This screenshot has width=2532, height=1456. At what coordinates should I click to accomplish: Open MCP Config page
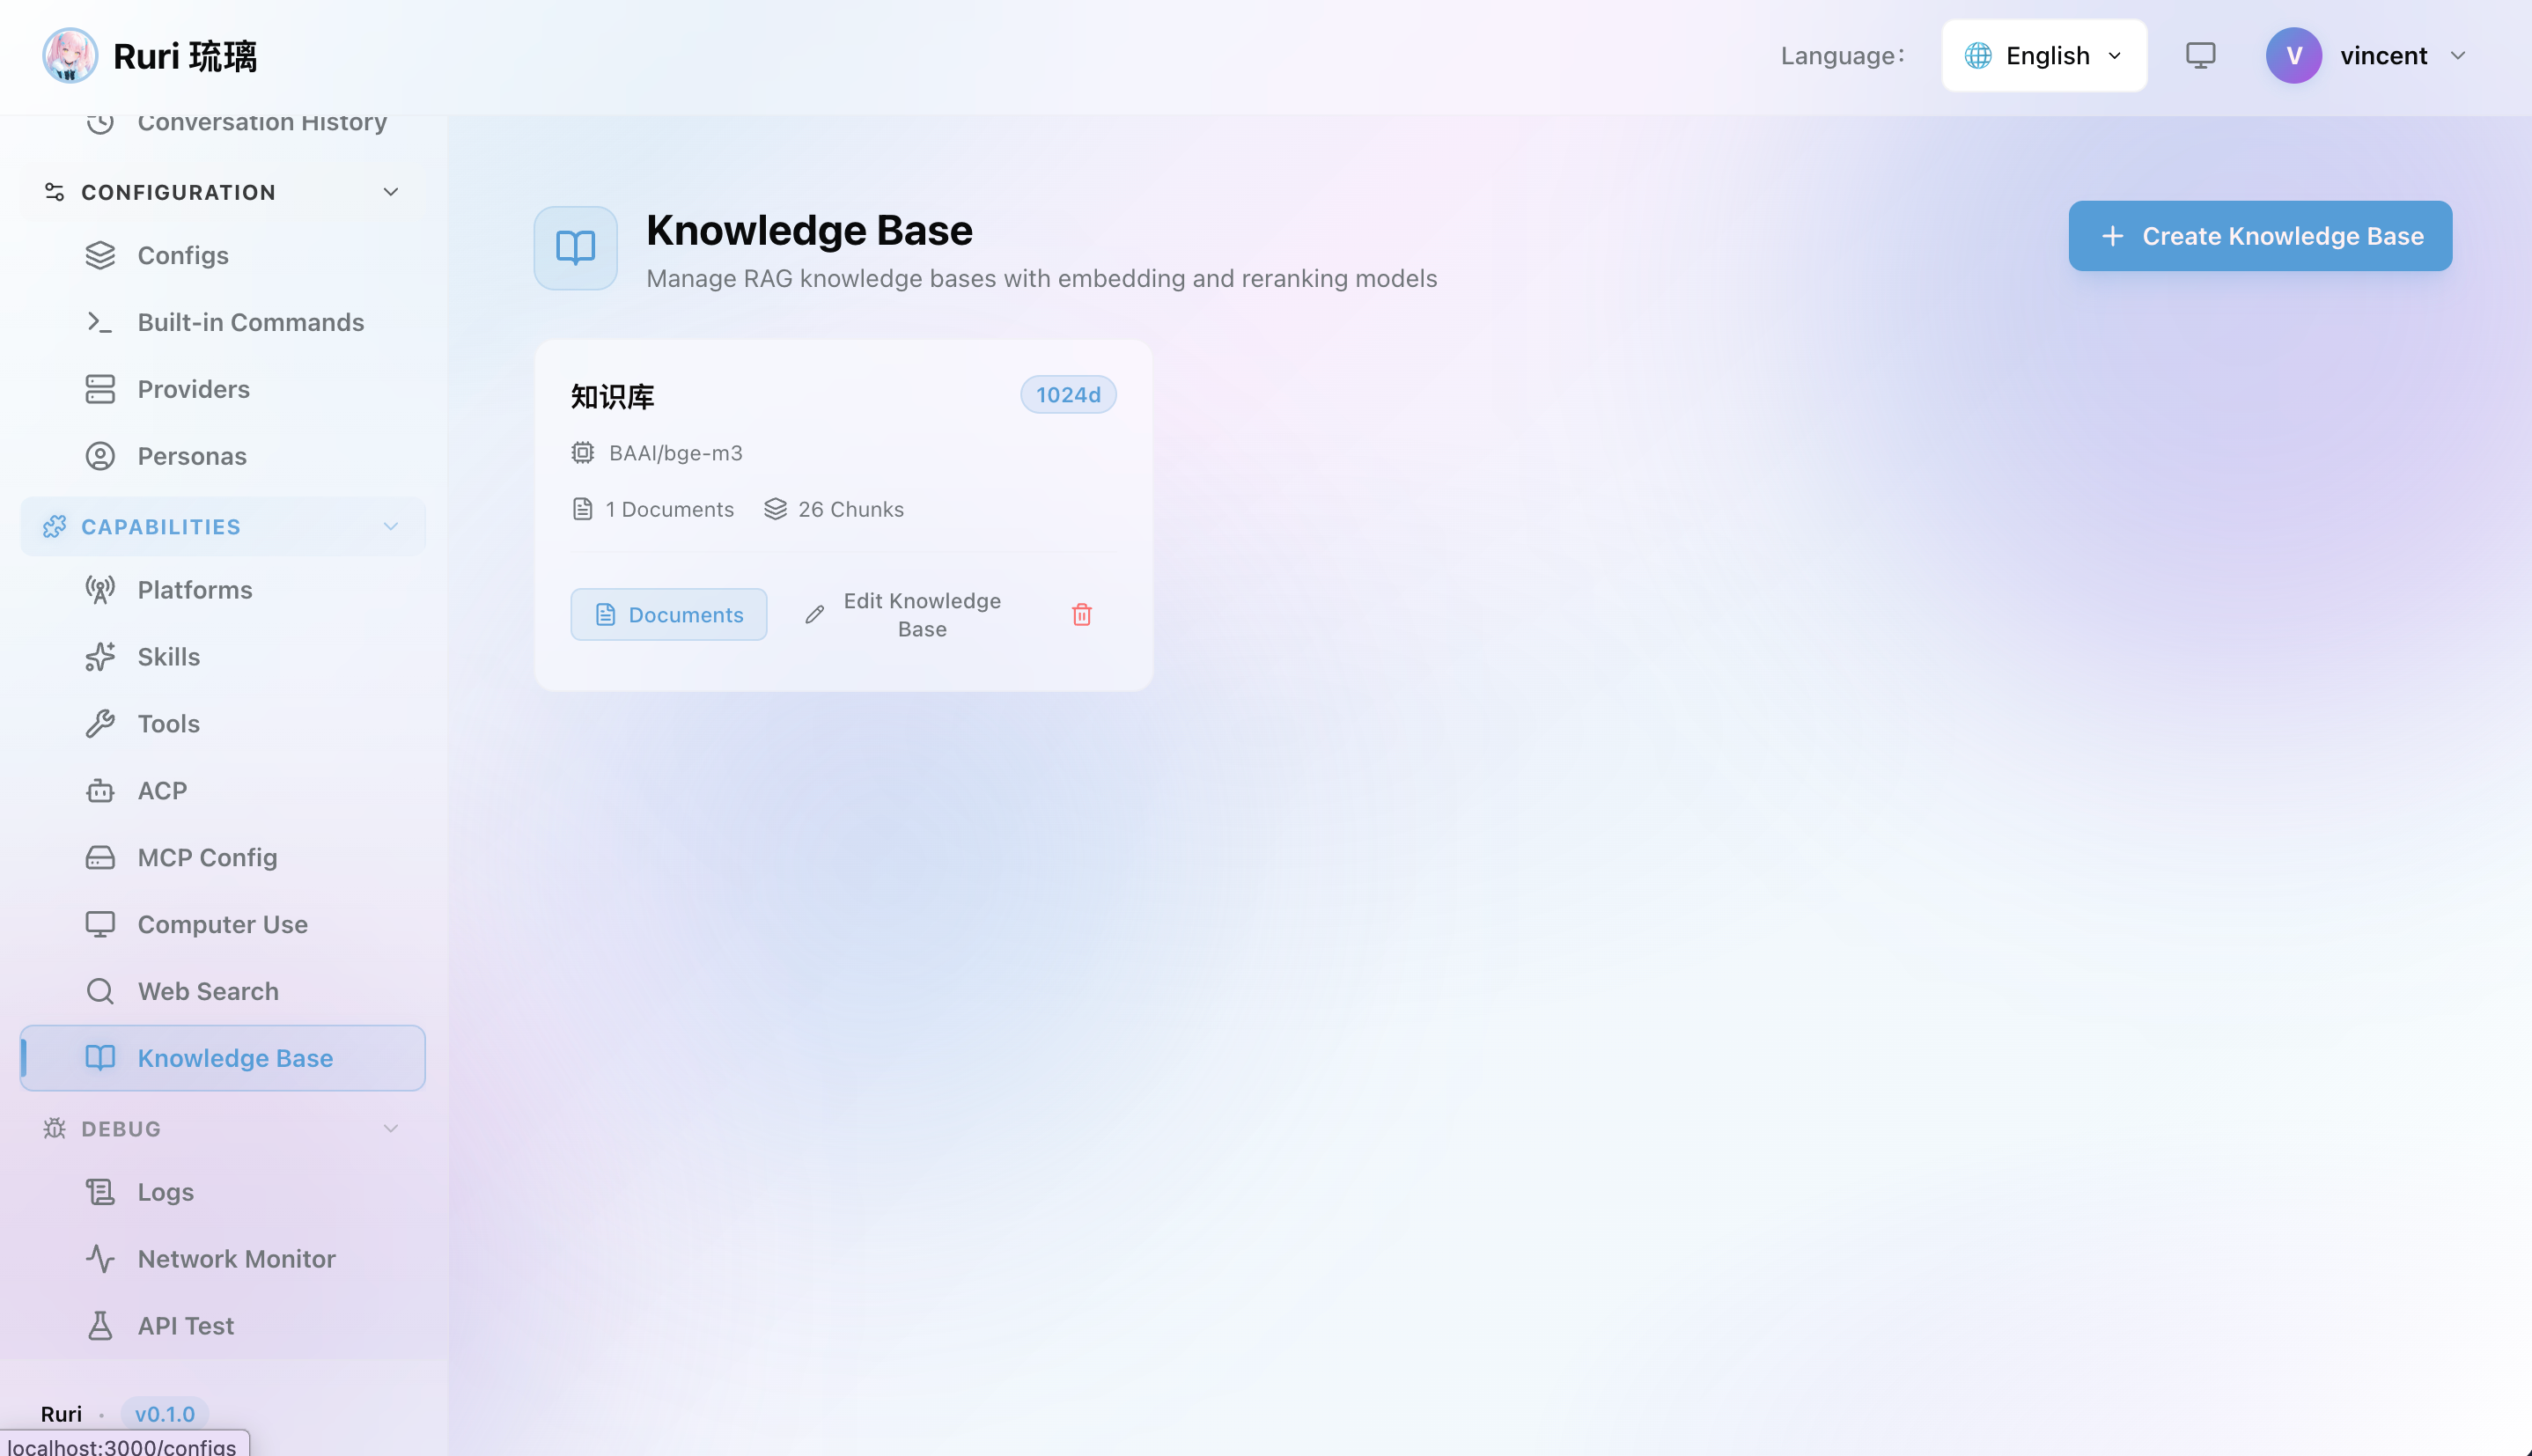(x=223, y=858)
